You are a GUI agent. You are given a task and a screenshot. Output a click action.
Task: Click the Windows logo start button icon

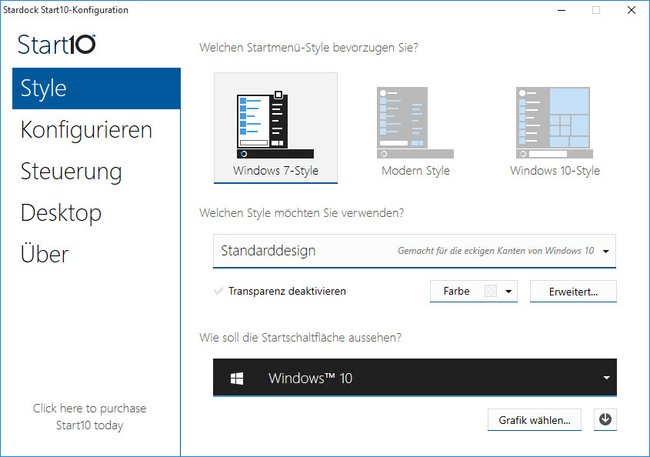click(x=237, y=378)
